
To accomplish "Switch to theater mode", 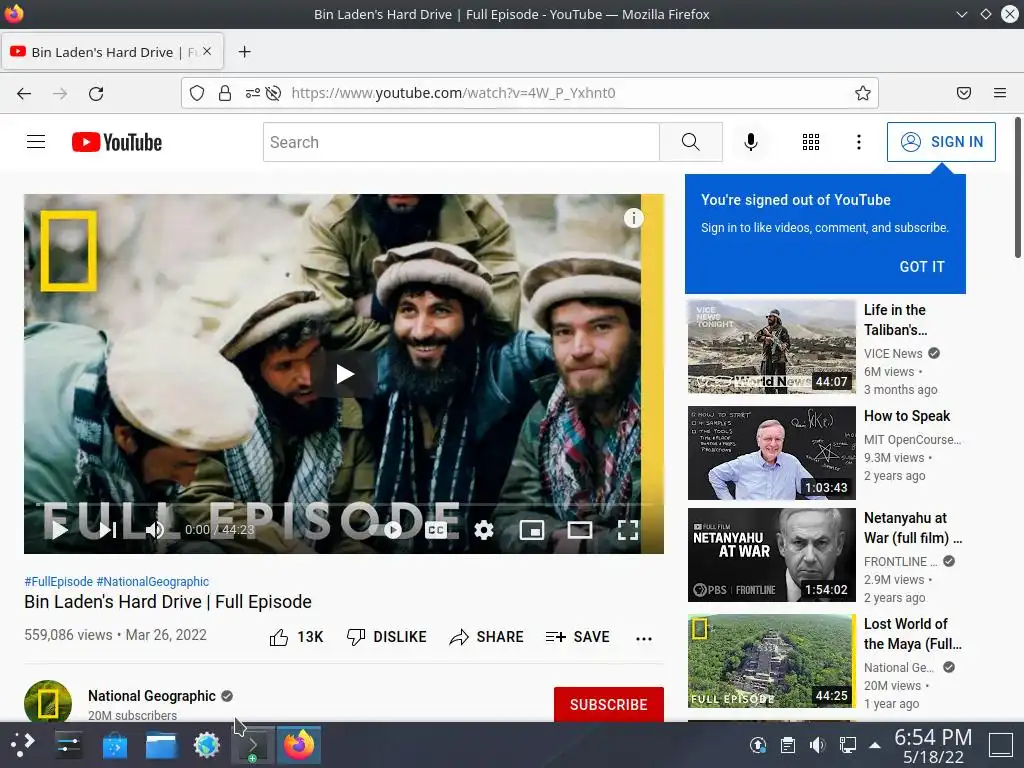I will [579, 530].
